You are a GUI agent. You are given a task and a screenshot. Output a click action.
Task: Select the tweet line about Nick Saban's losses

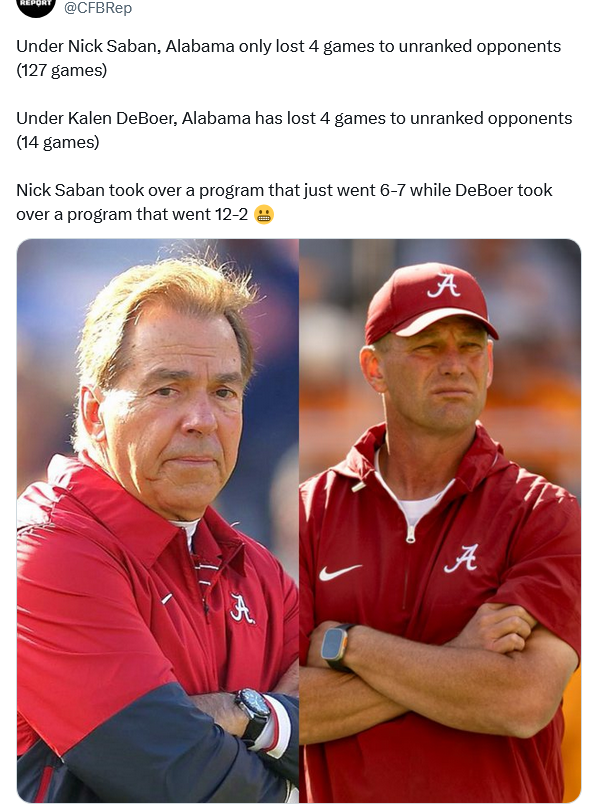point(288,46)
